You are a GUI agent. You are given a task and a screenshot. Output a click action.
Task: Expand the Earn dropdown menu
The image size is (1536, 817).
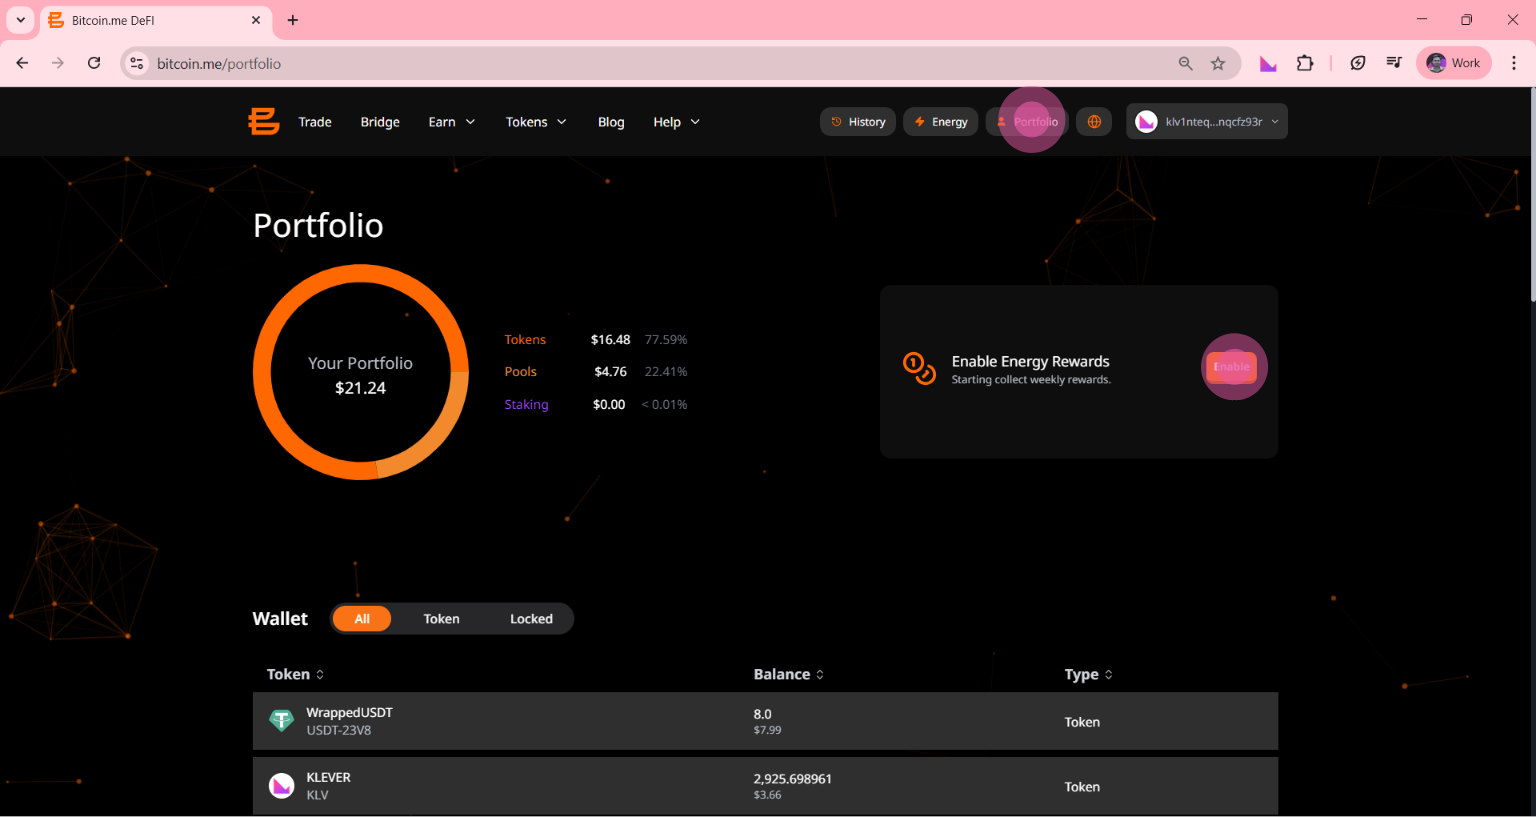[451, 122]
